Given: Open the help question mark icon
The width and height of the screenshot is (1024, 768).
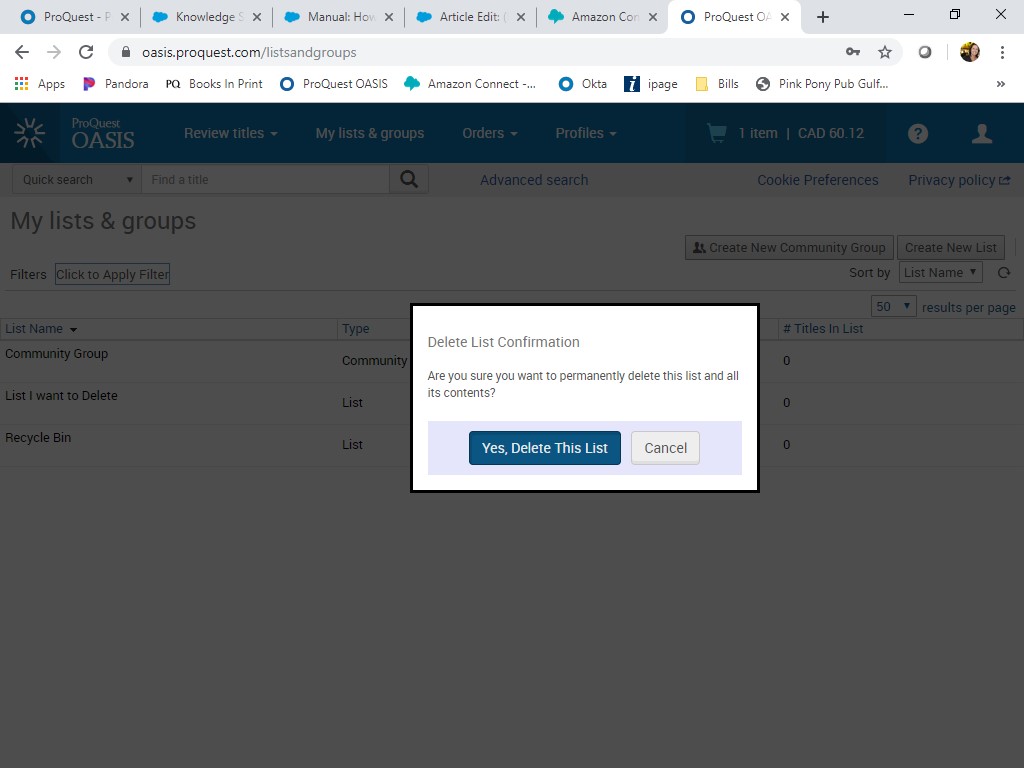Looking at the screenshot, I should point(917,134).
